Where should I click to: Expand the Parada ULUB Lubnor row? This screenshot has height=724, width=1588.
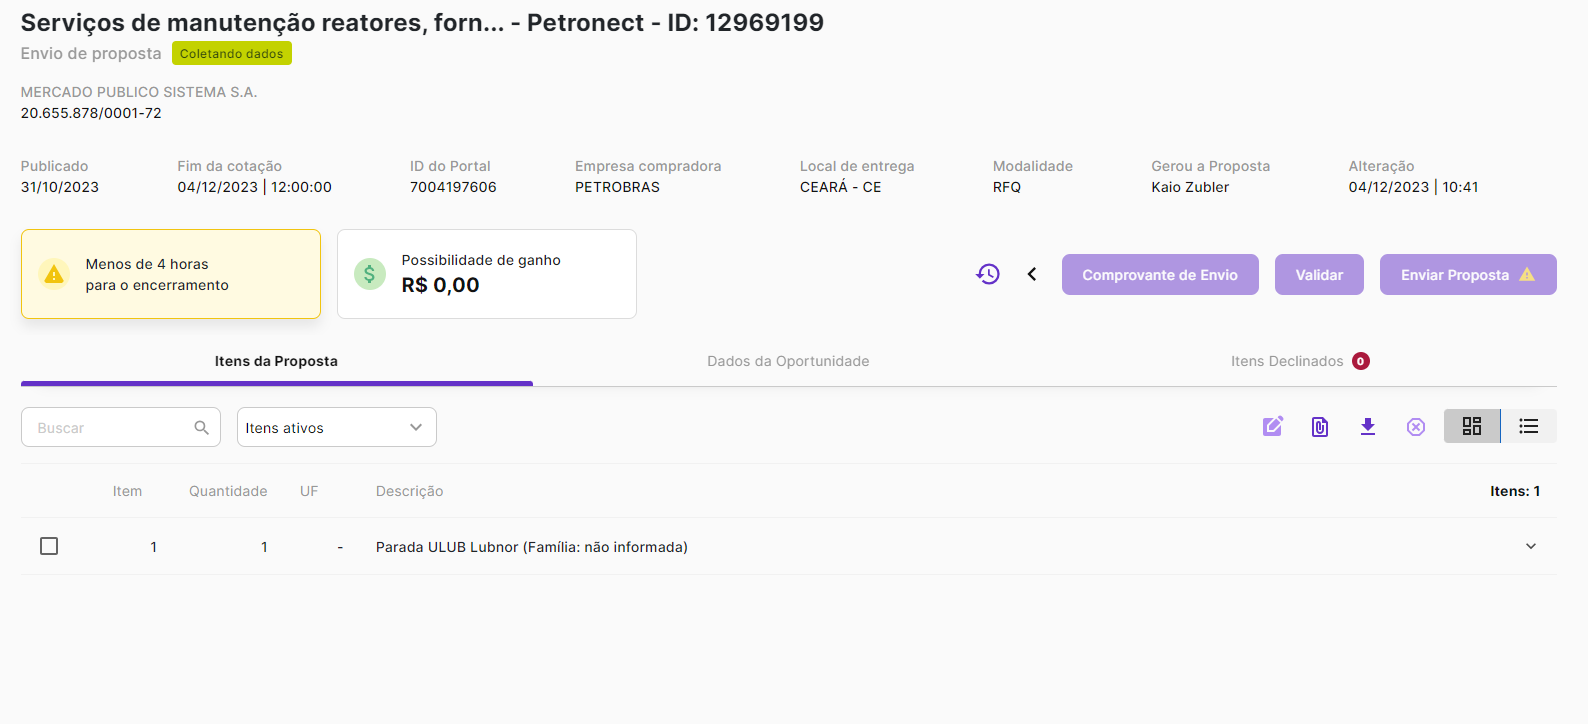click(1531, 546)
